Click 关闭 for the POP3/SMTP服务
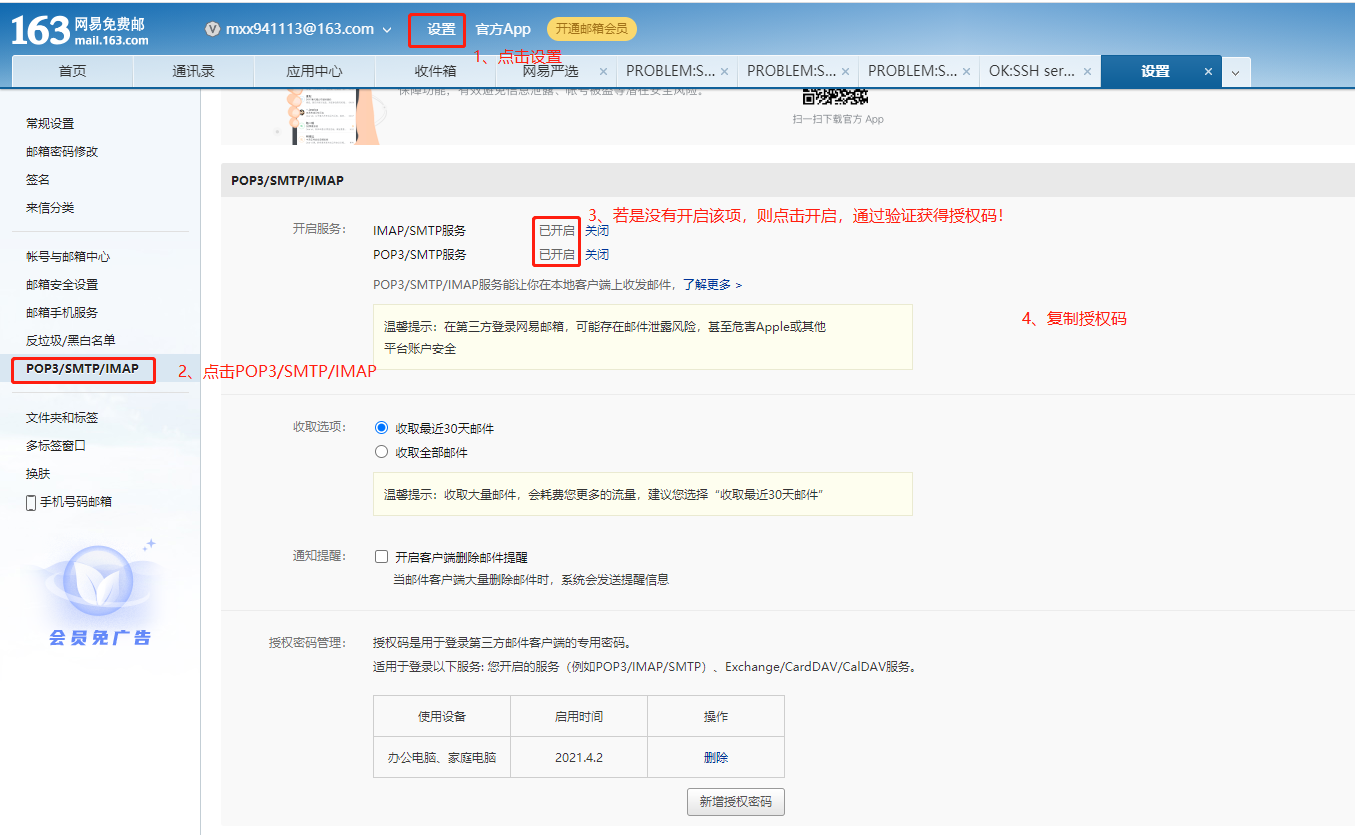 pos(597,255)
